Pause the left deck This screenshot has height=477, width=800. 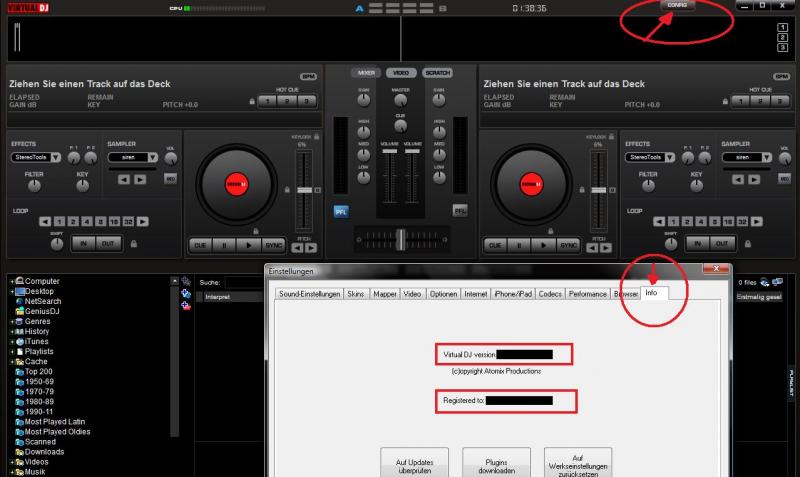click(x=224, y=245)
